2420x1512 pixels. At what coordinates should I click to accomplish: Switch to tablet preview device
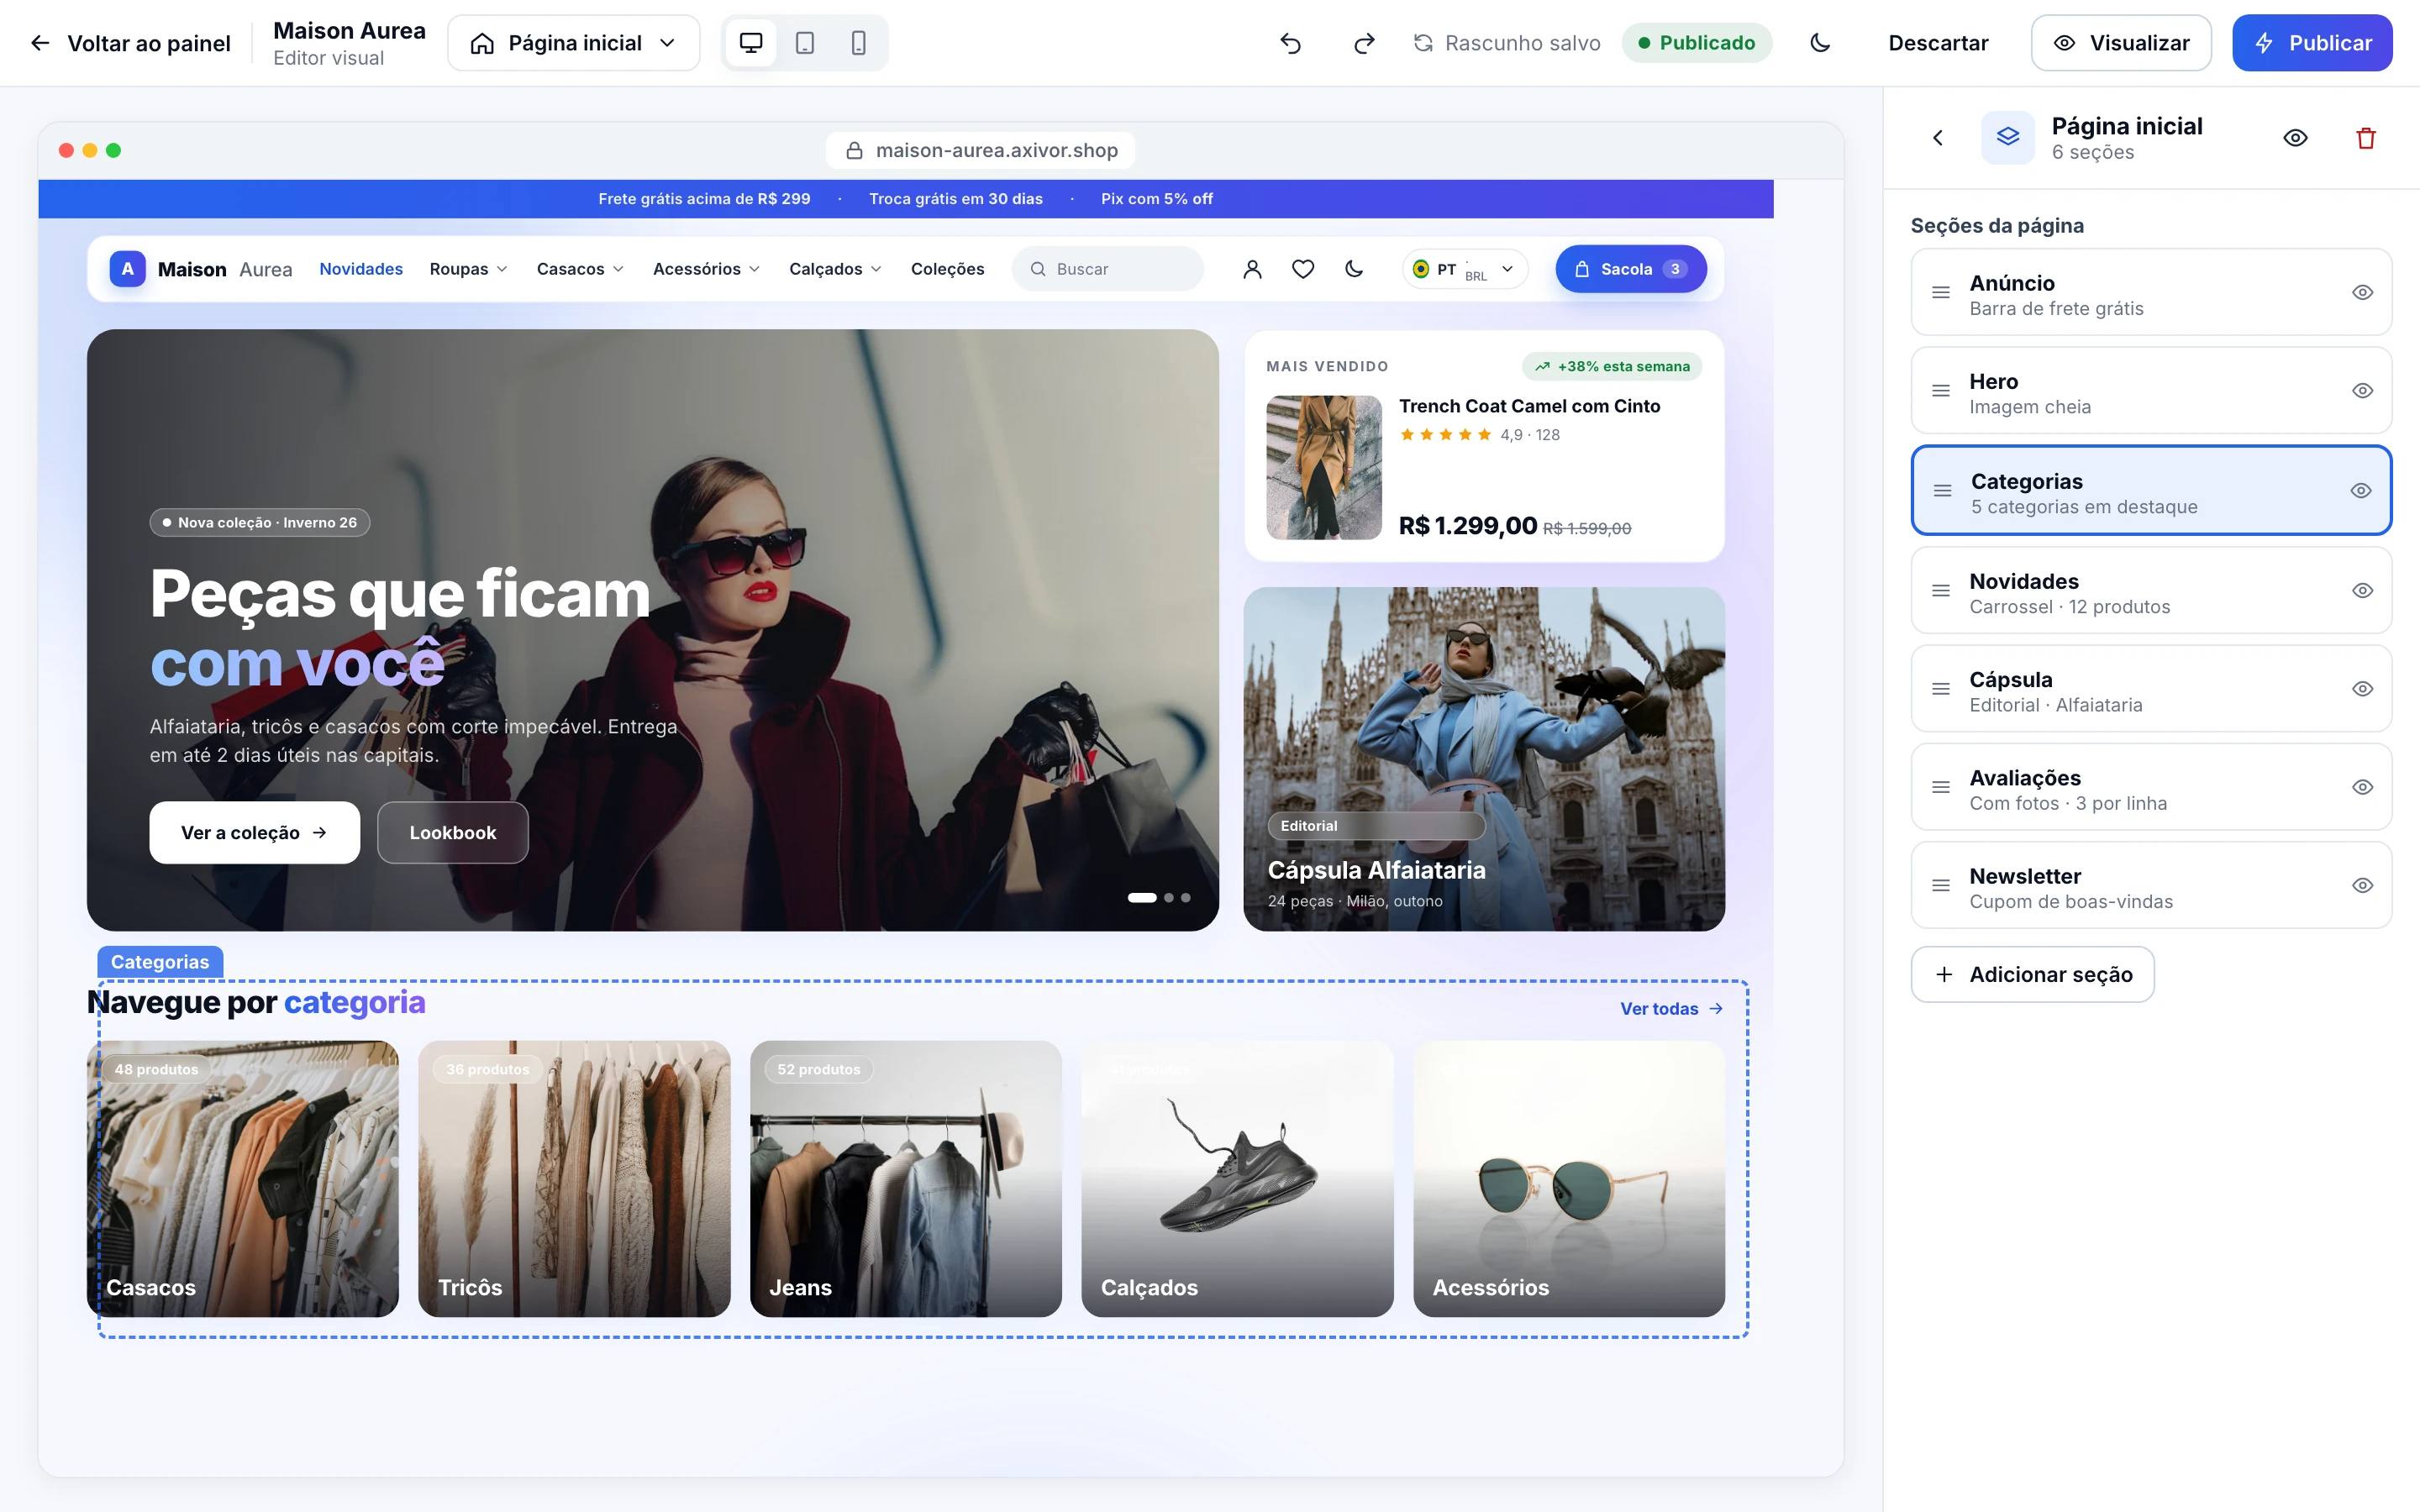click(x=805, y=43)
